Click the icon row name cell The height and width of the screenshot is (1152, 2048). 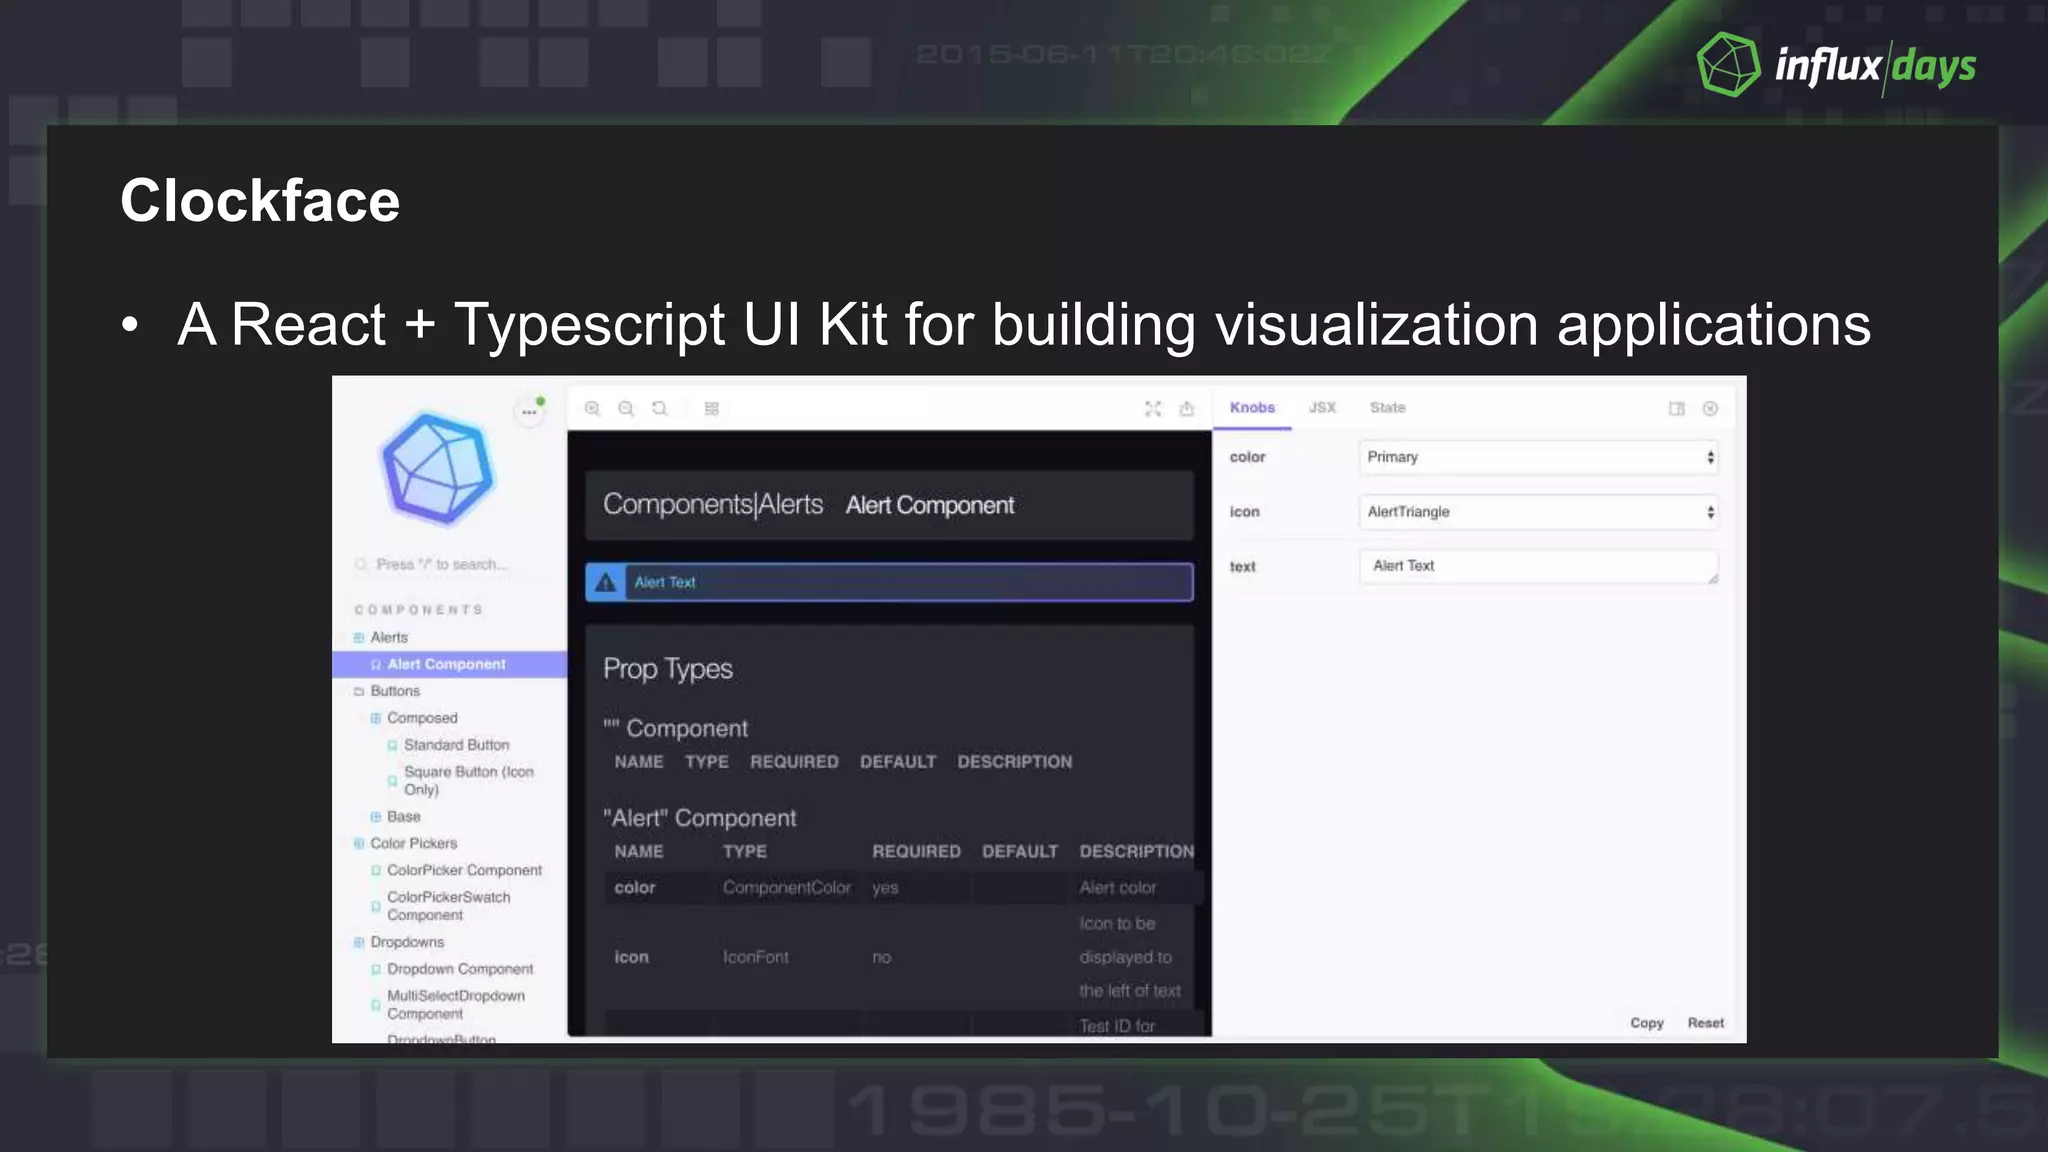pos(632,957)
